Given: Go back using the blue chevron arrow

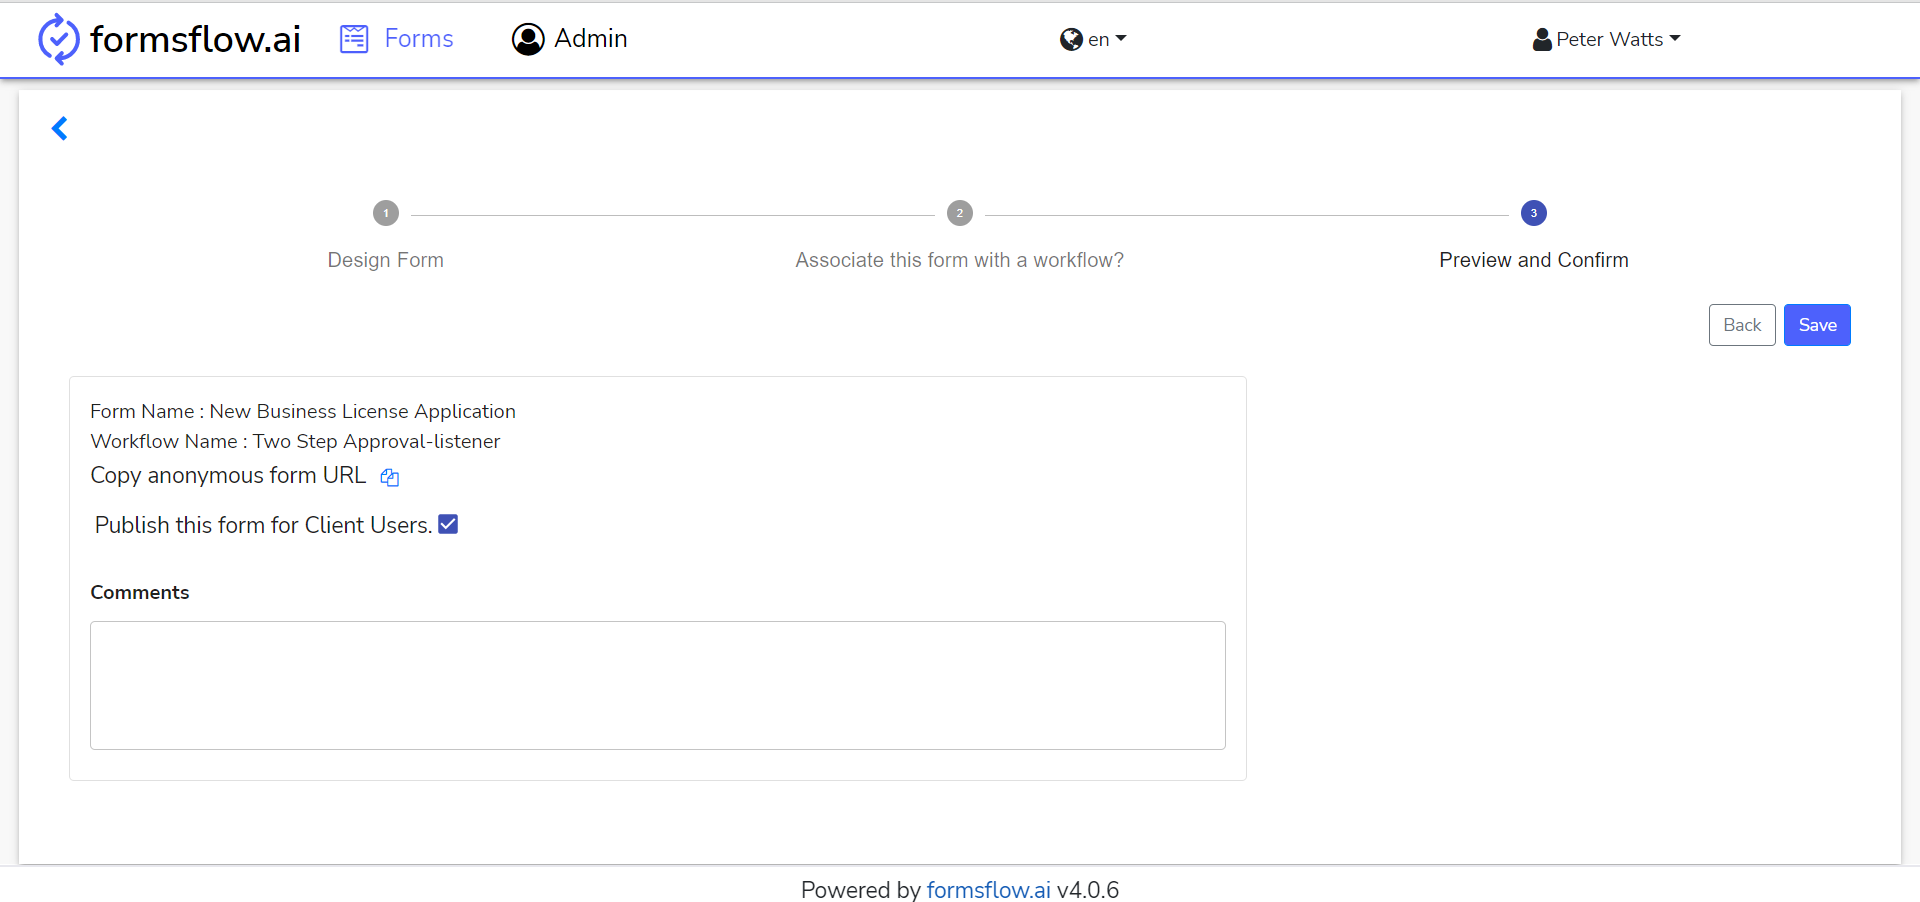Looking at the screenshot, I should (x=60, y=128).
